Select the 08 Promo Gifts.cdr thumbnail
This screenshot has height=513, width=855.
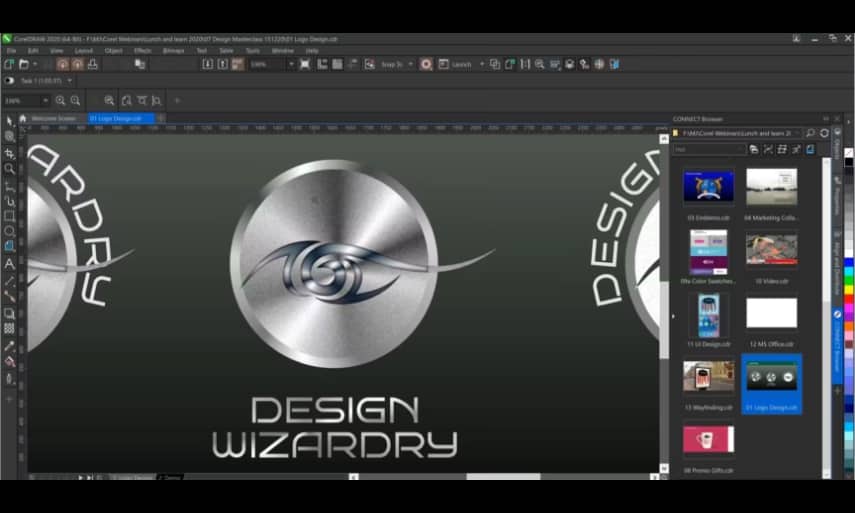pyautogui.click(x=708, y=440)
